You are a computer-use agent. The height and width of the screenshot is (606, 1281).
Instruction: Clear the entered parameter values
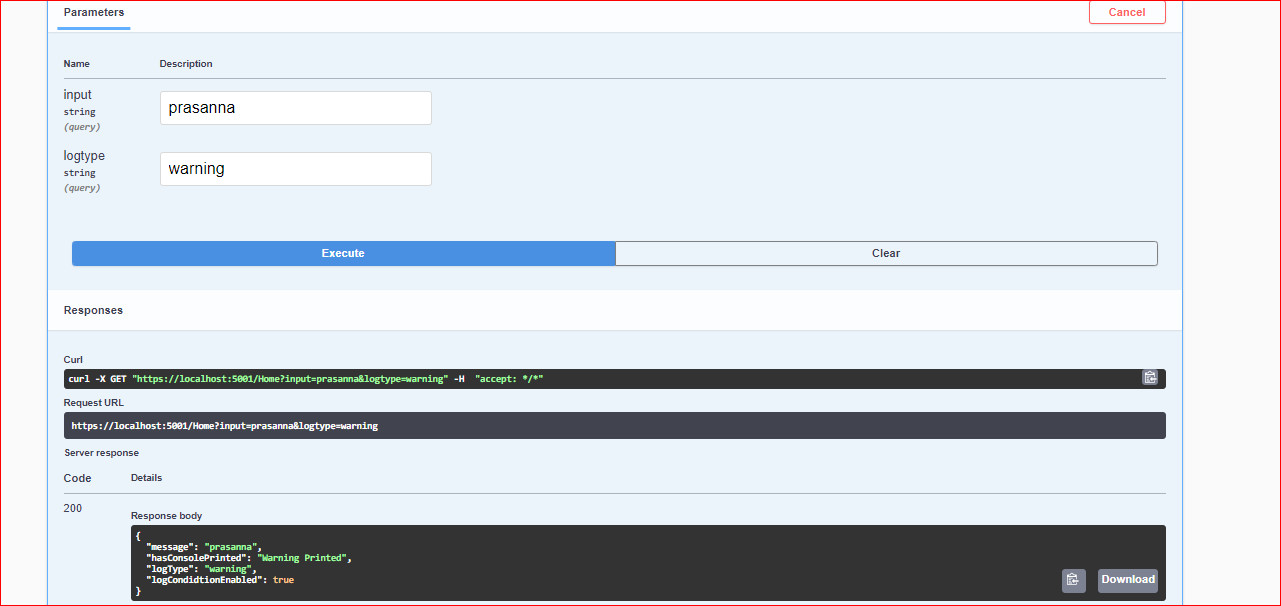[885, 253]
